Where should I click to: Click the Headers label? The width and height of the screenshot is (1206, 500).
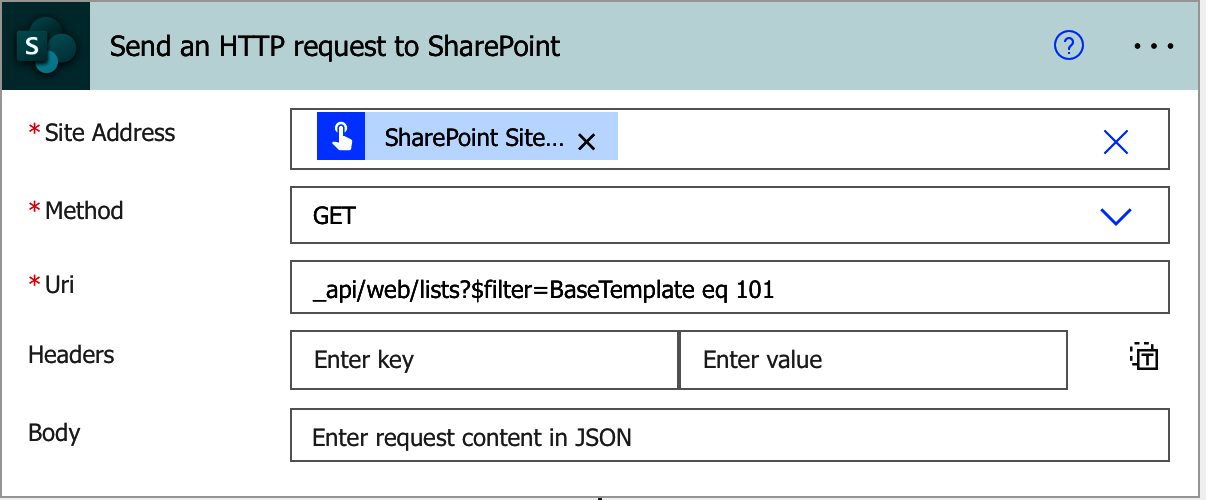(x=71, y=355)
